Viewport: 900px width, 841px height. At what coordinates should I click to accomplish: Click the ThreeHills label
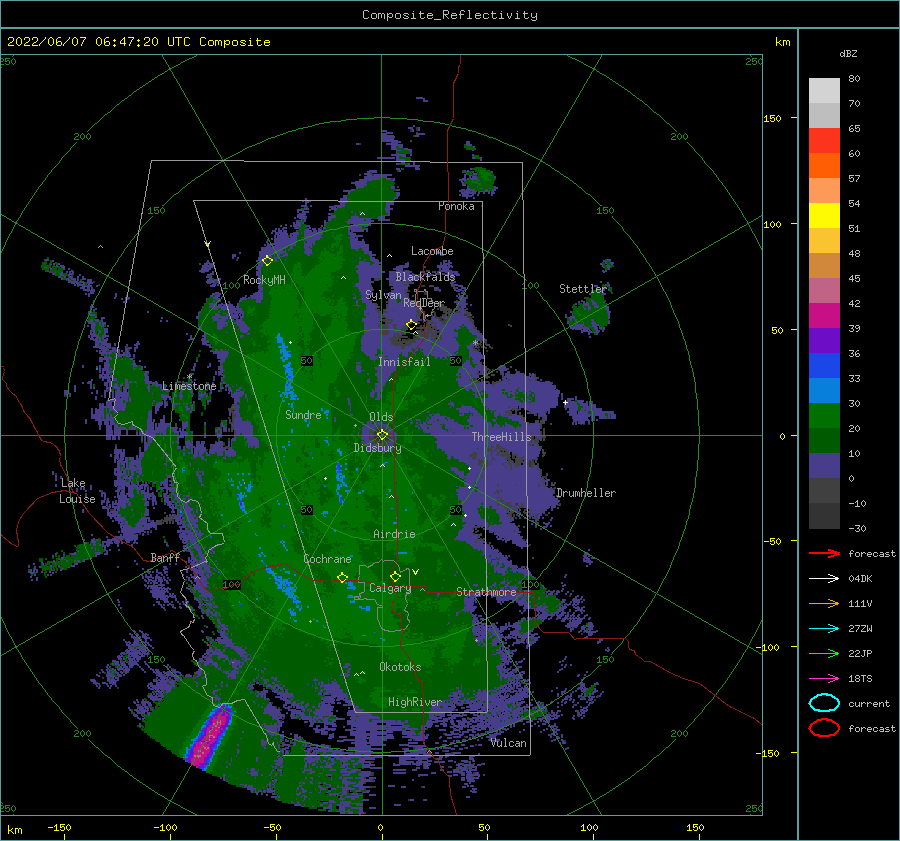click(502, 437)
